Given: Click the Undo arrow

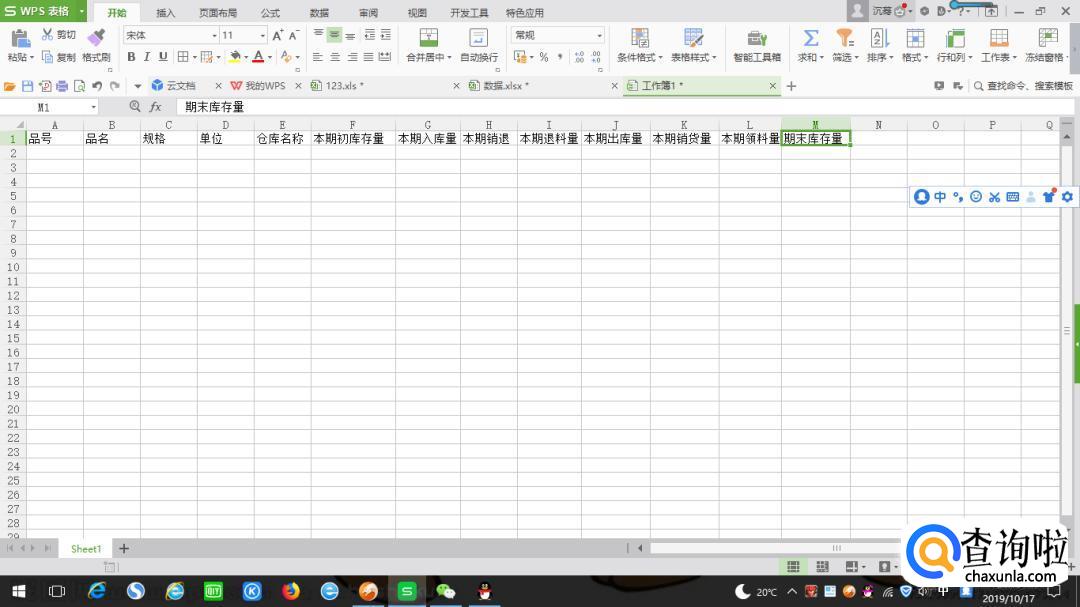Looking at the screenshot, I should 97,86.
